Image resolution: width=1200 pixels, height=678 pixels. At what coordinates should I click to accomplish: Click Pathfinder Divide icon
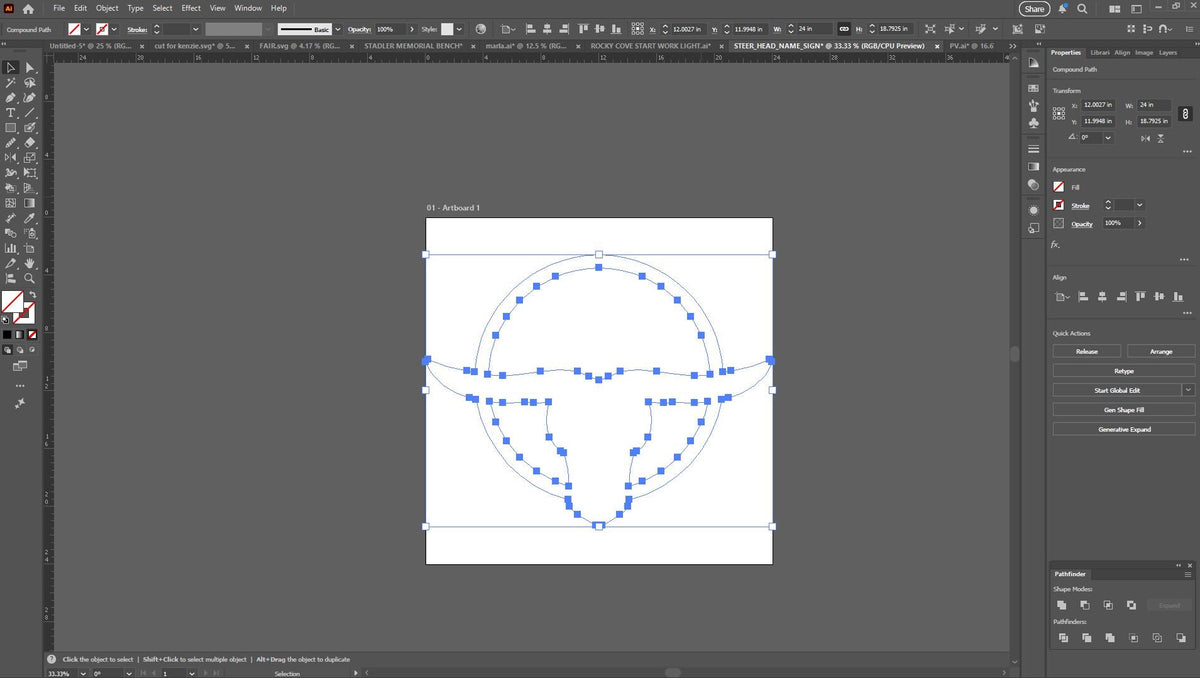(1062, 637)
